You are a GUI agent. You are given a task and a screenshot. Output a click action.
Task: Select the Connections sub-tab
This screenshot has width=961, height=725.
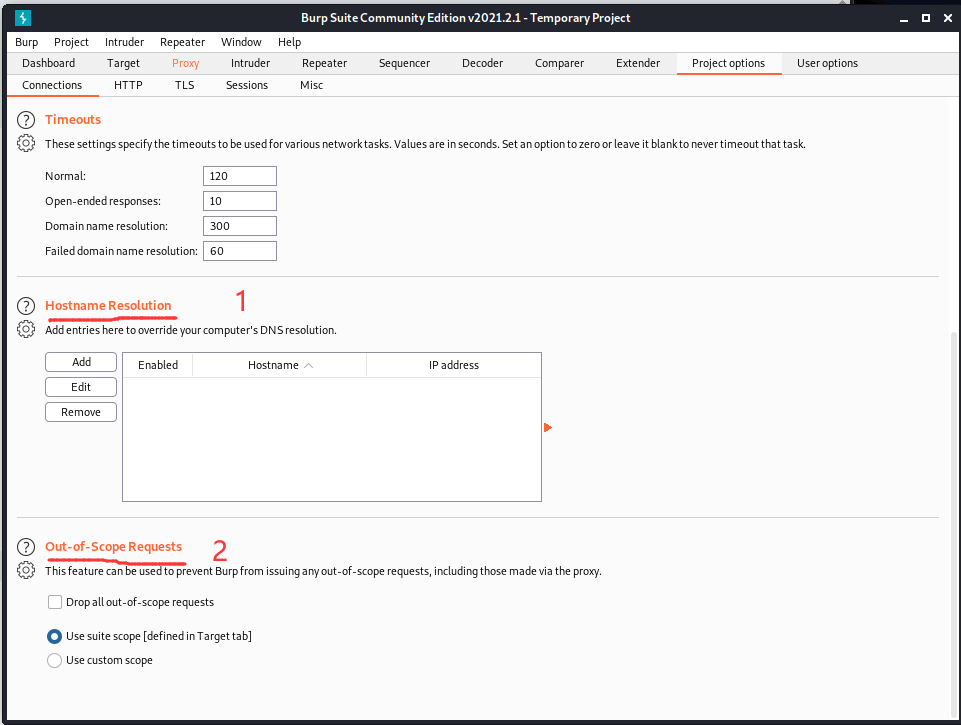coord(52,85)
